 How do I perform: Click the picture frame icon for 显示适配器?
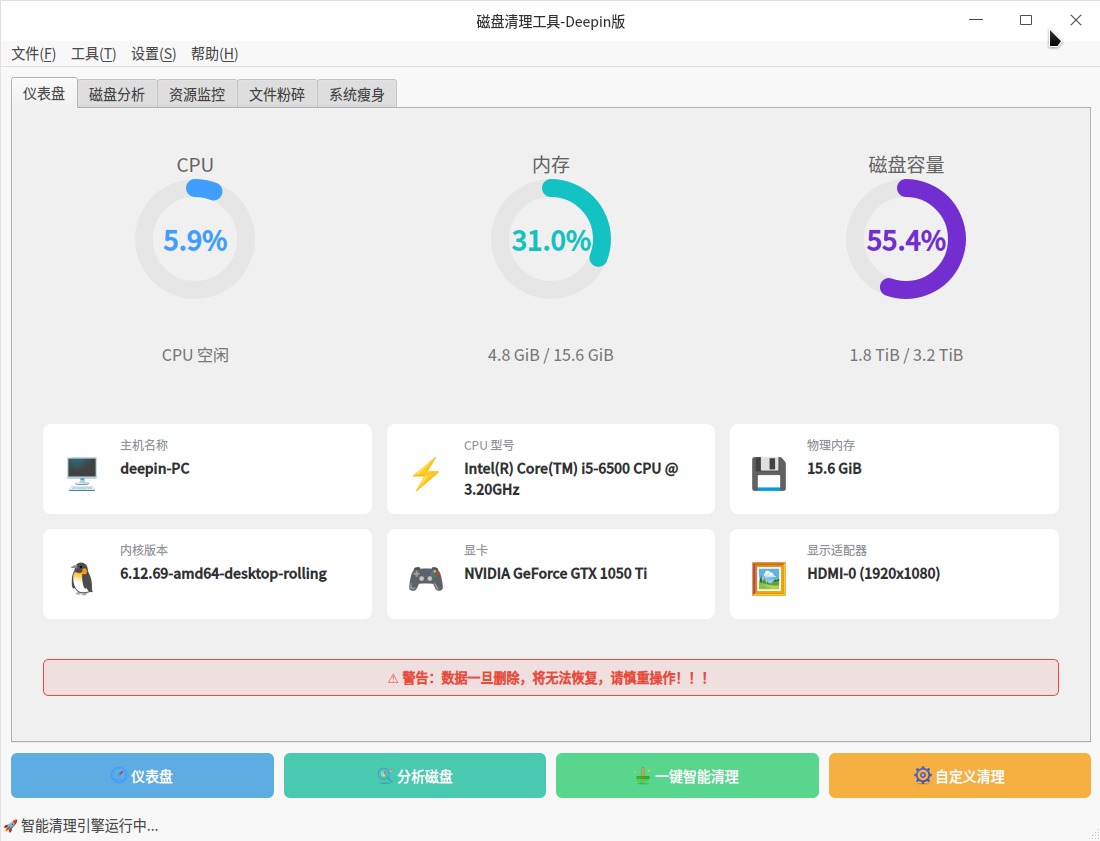click(769, 579)
